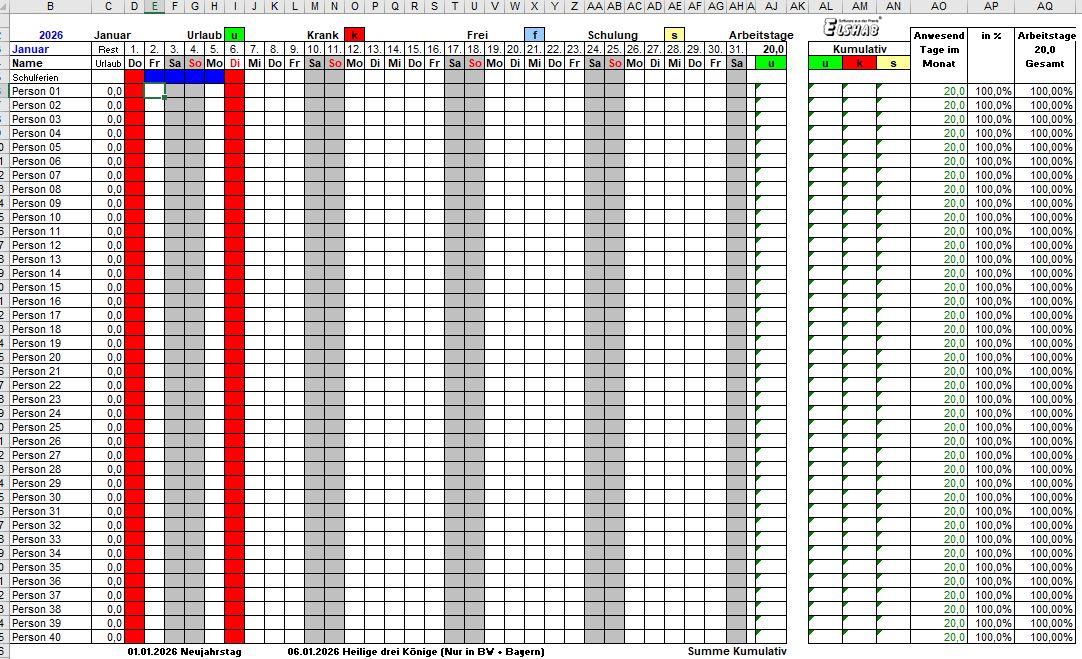Select the column AO header

coord(938,7)
